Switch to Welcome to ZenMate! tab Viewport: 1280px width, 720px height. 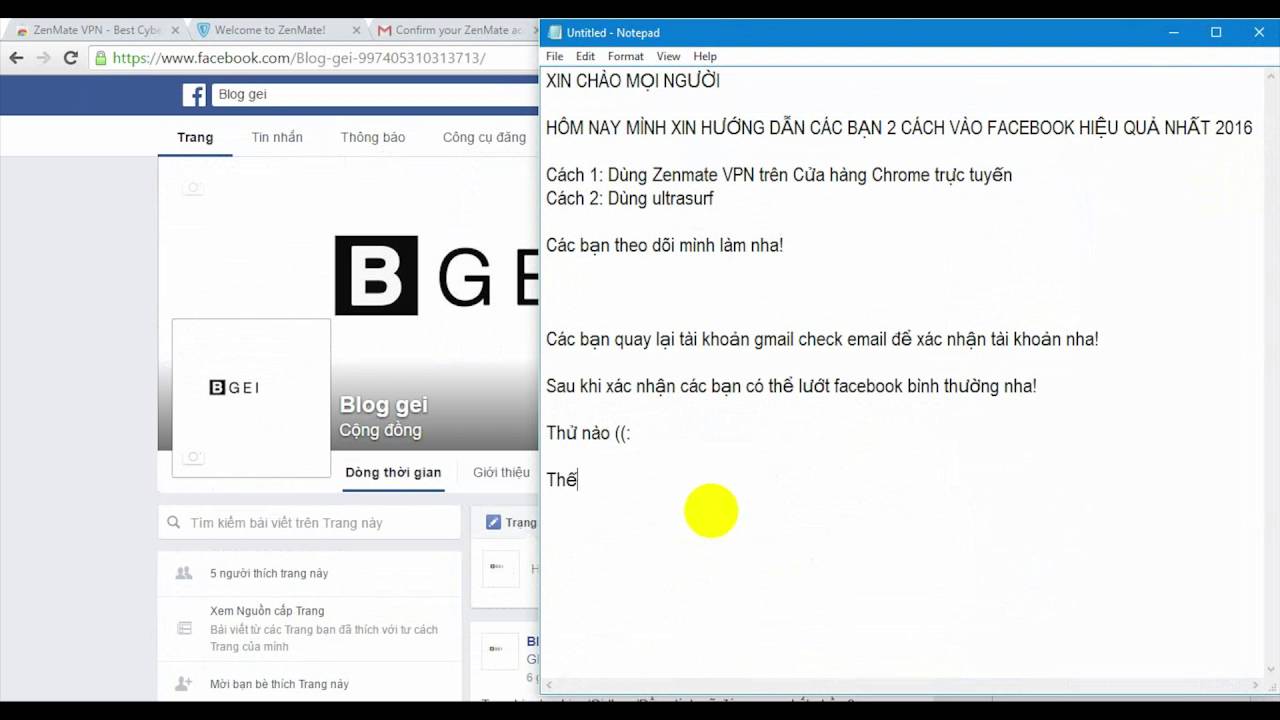click(x=270, y=30)
